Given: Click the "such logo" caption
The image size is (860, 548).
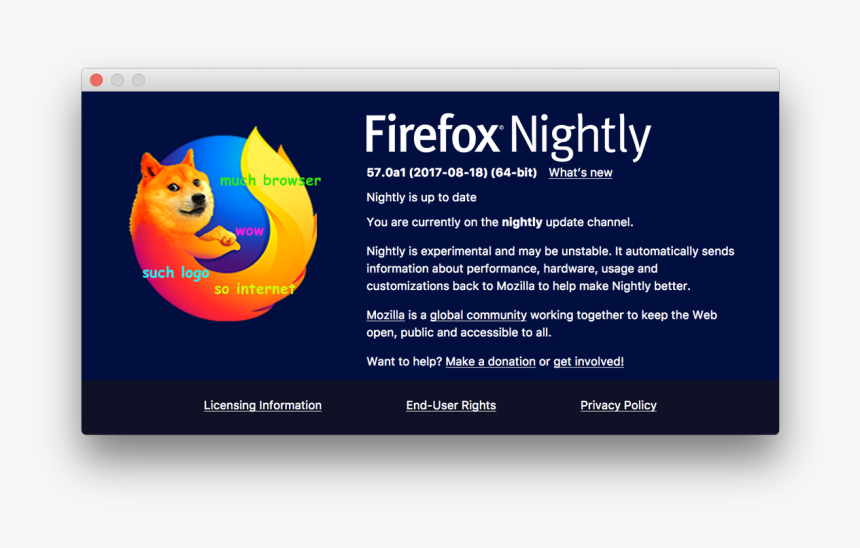Looking at the screenshot, I should pyautogui.click(x=176, y=273).
